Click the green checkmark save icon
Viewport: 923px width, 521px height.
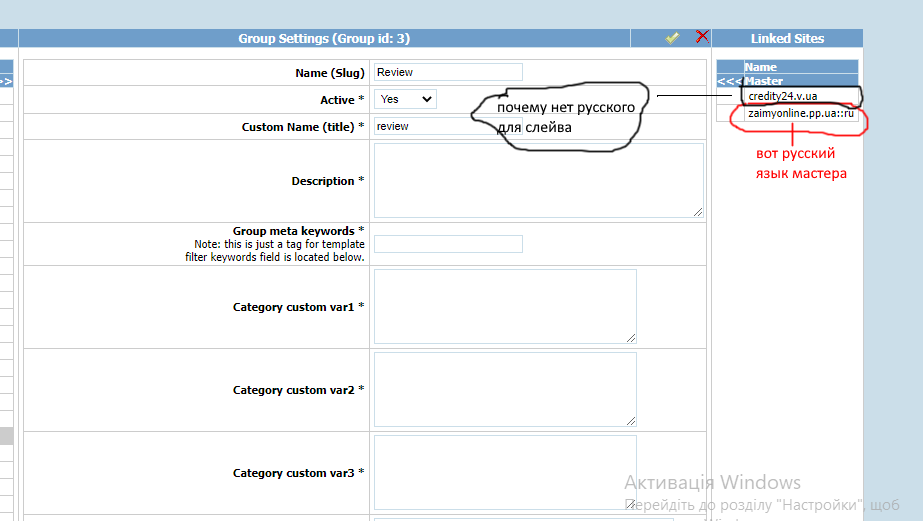click(672, 38)
